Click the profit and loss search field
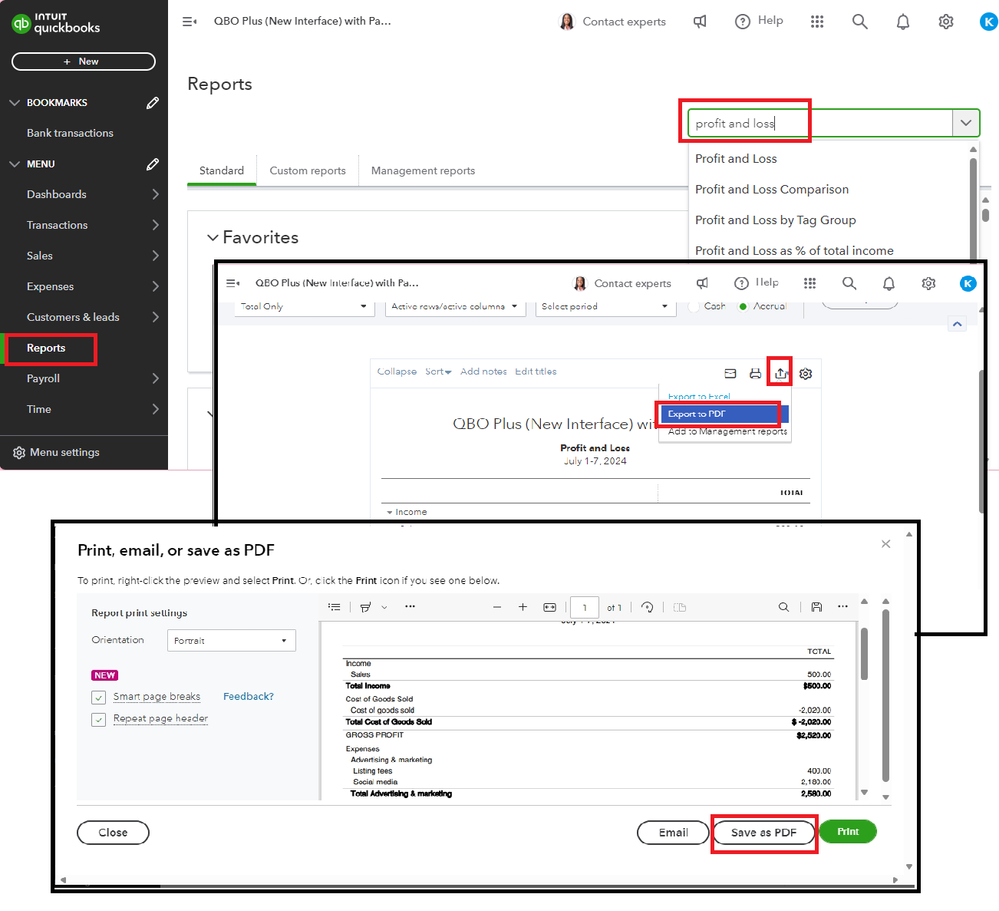999x911 pixels. [x=820, y=123]
